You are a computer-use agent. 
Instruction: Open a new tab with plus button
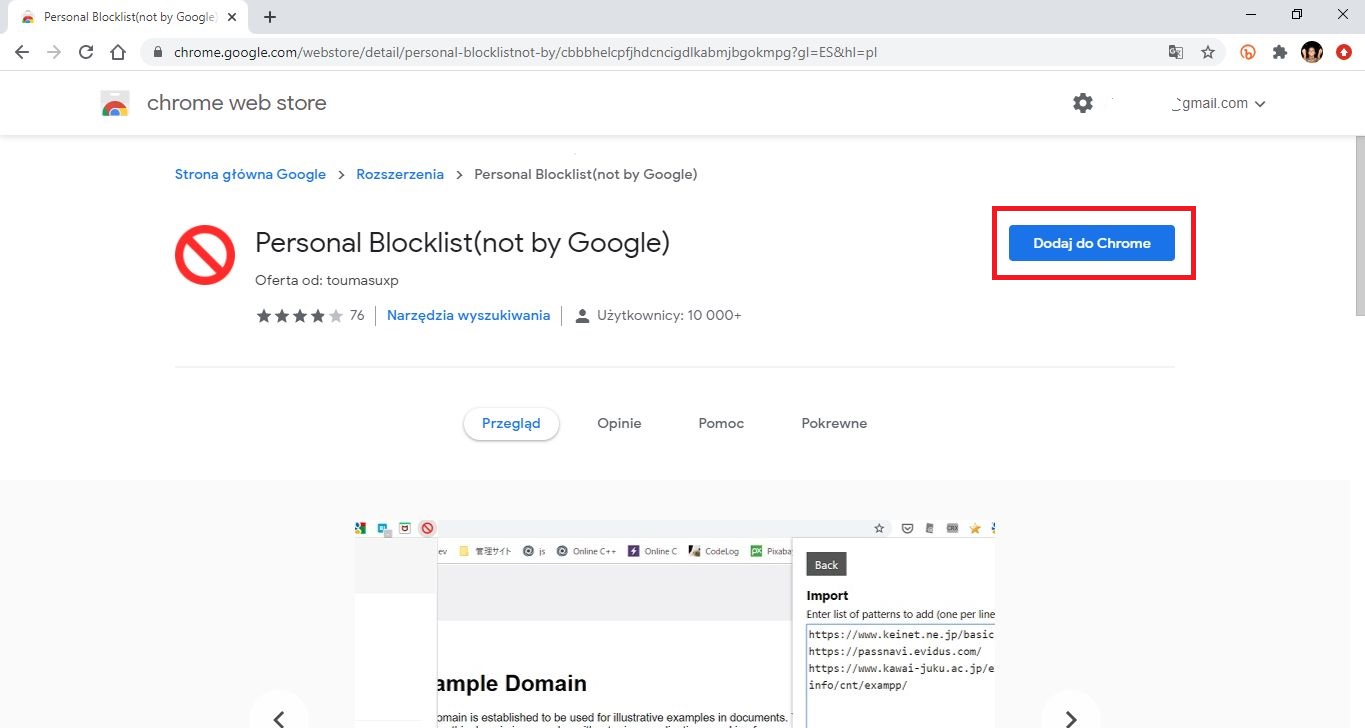pyautogui.click(x=270, y=17)
